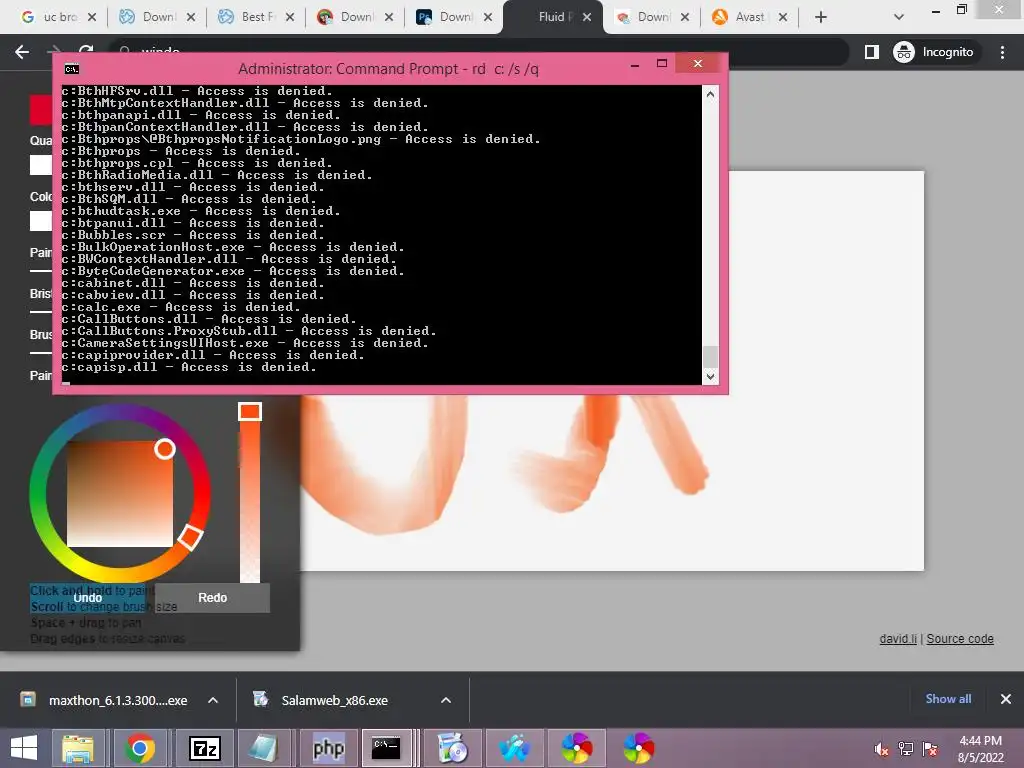
Task: Open File Explorer from taskbar
Action: click(78, 748)
